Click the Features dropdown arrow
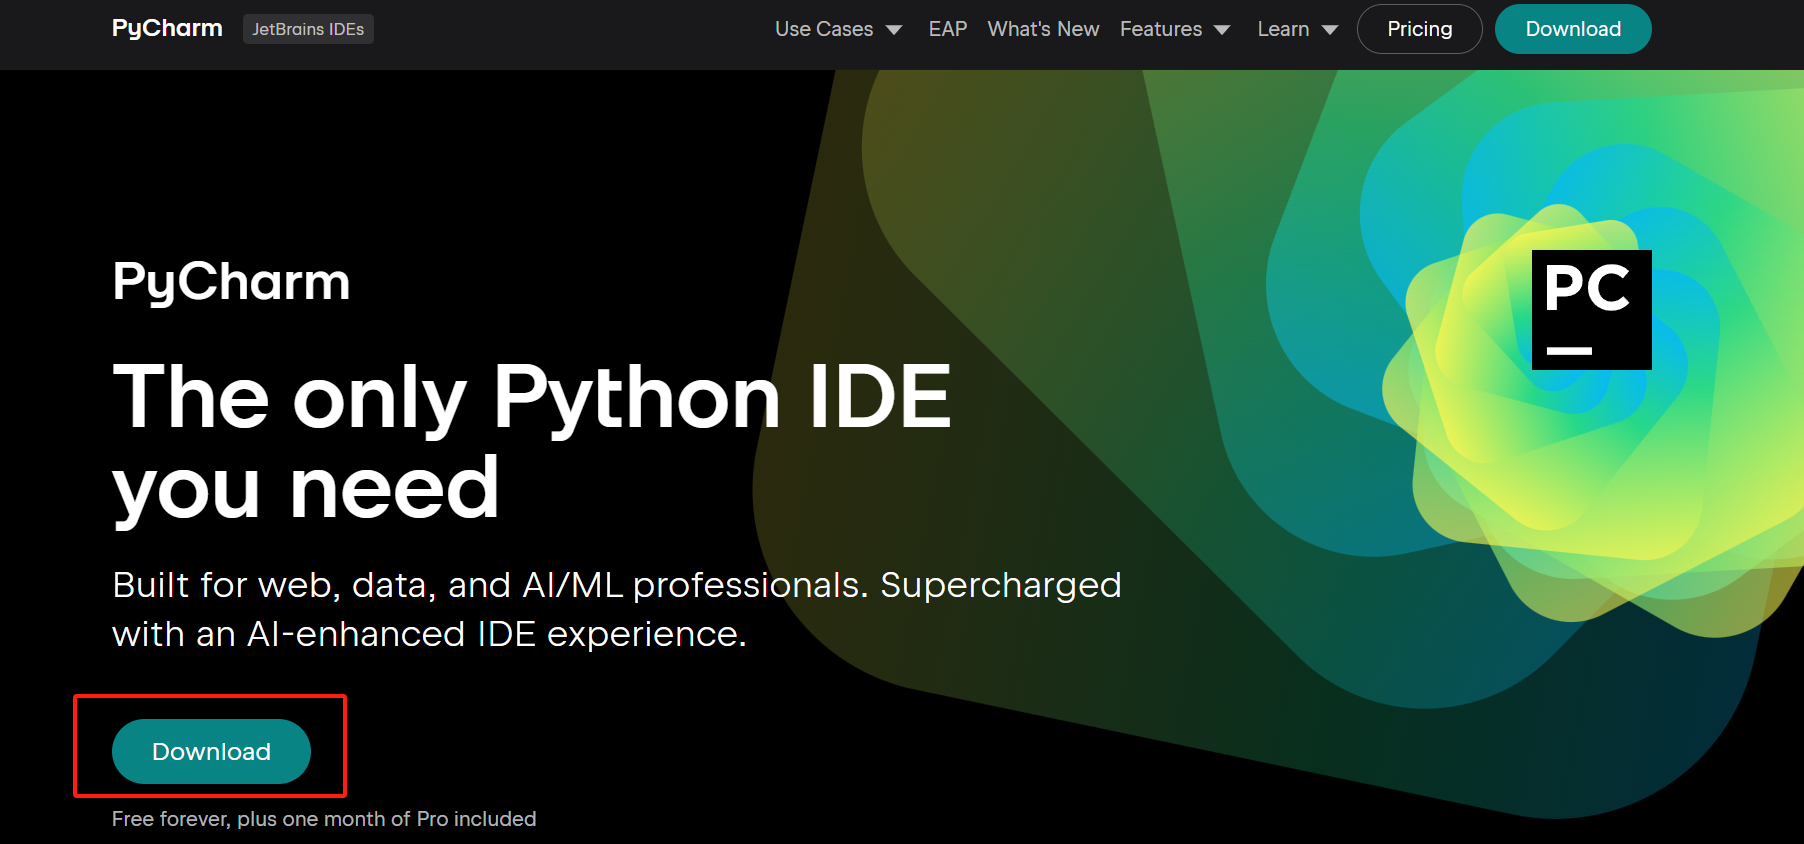 coord(1222,30)
